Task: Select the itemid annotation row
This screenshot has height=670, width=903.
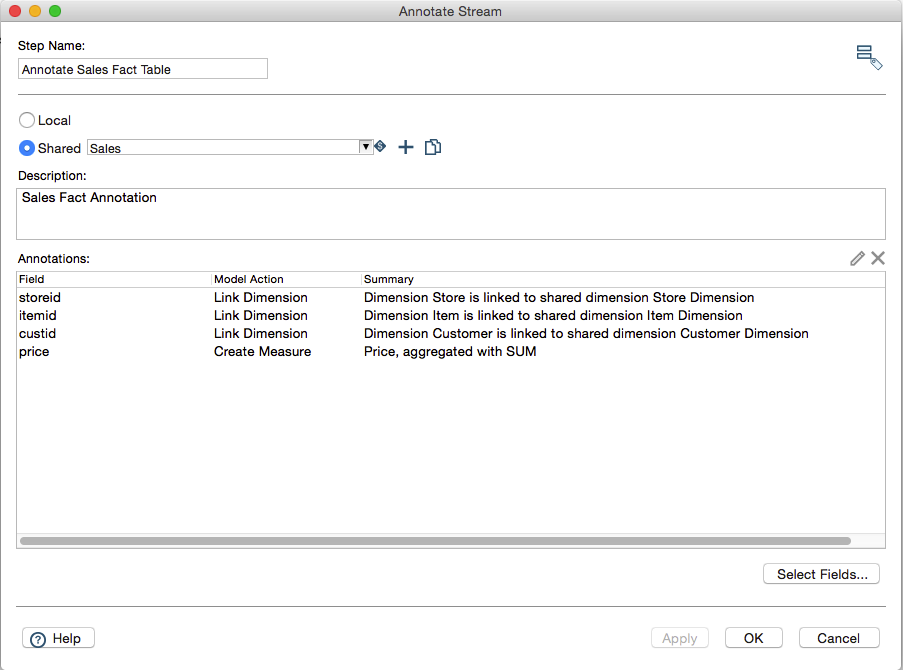Action: pyautogui.click(x=451, y=316)
